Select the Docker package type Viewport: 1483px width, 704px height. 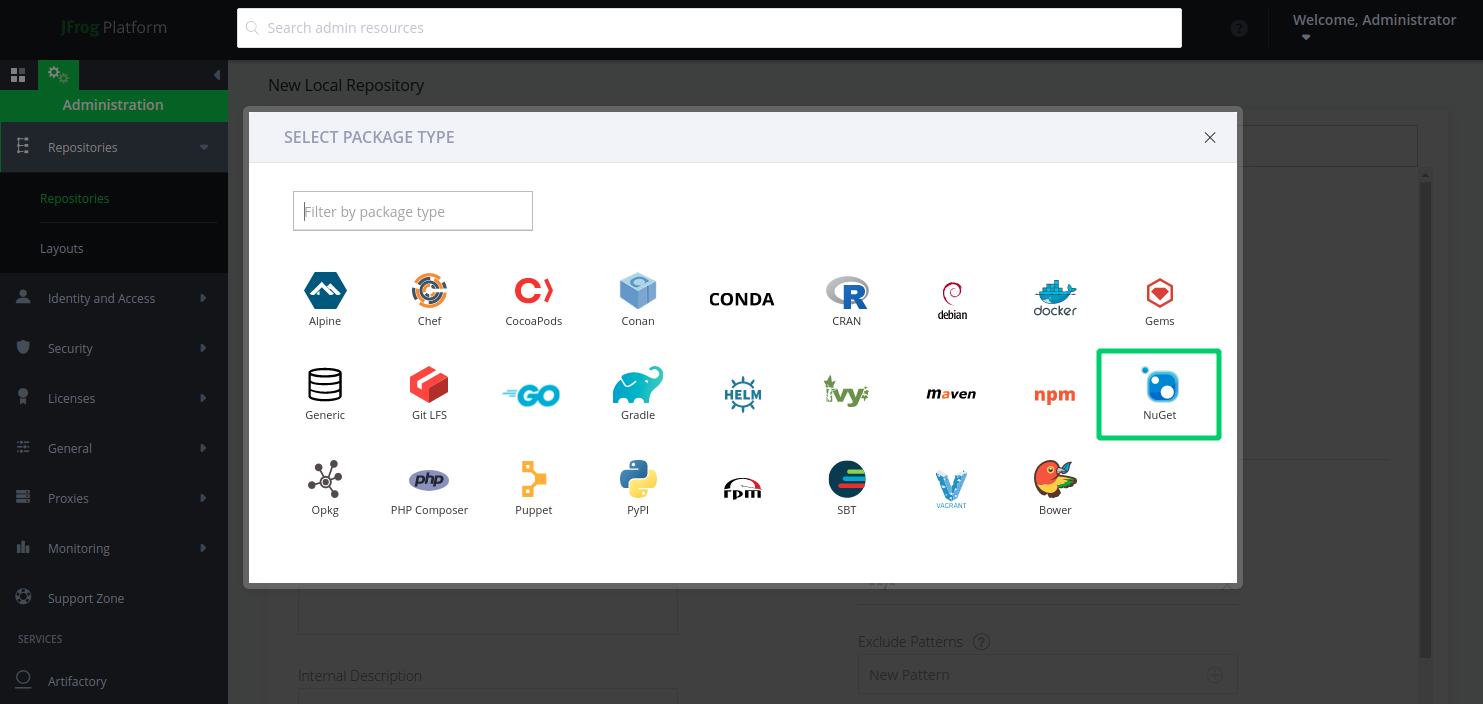point(1055,297)
